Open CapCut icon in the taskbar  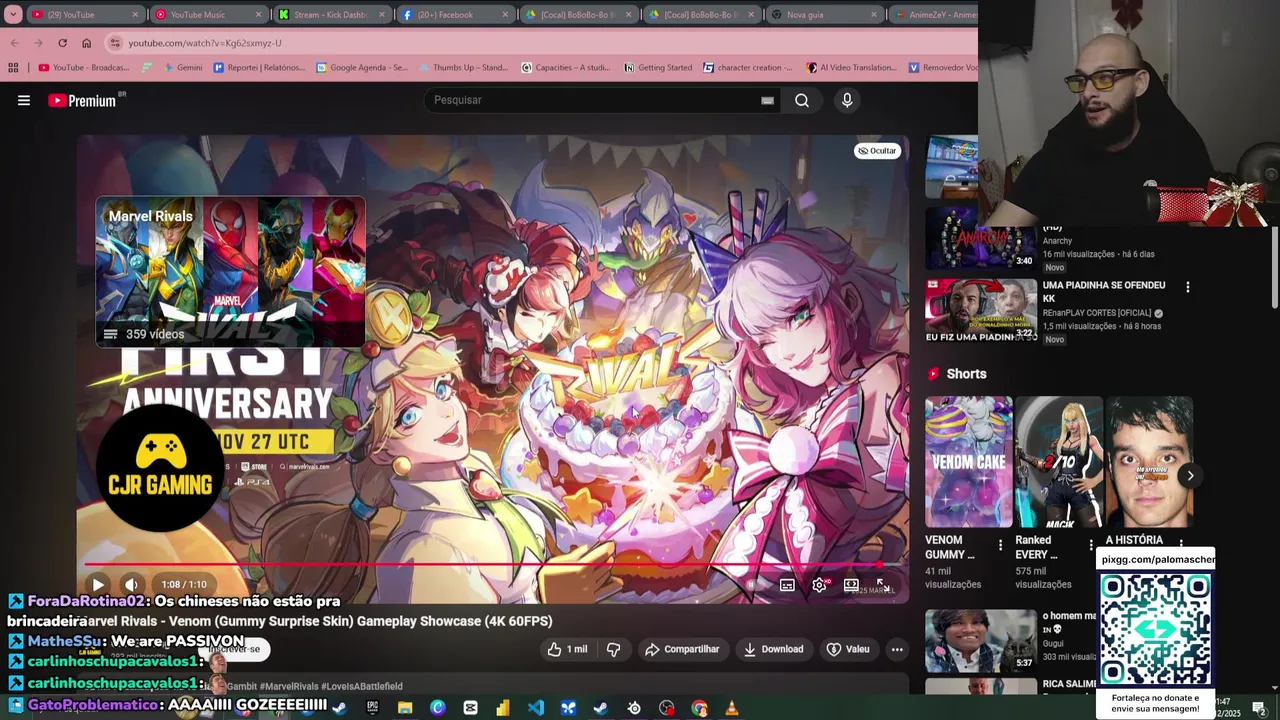[470, 708]
